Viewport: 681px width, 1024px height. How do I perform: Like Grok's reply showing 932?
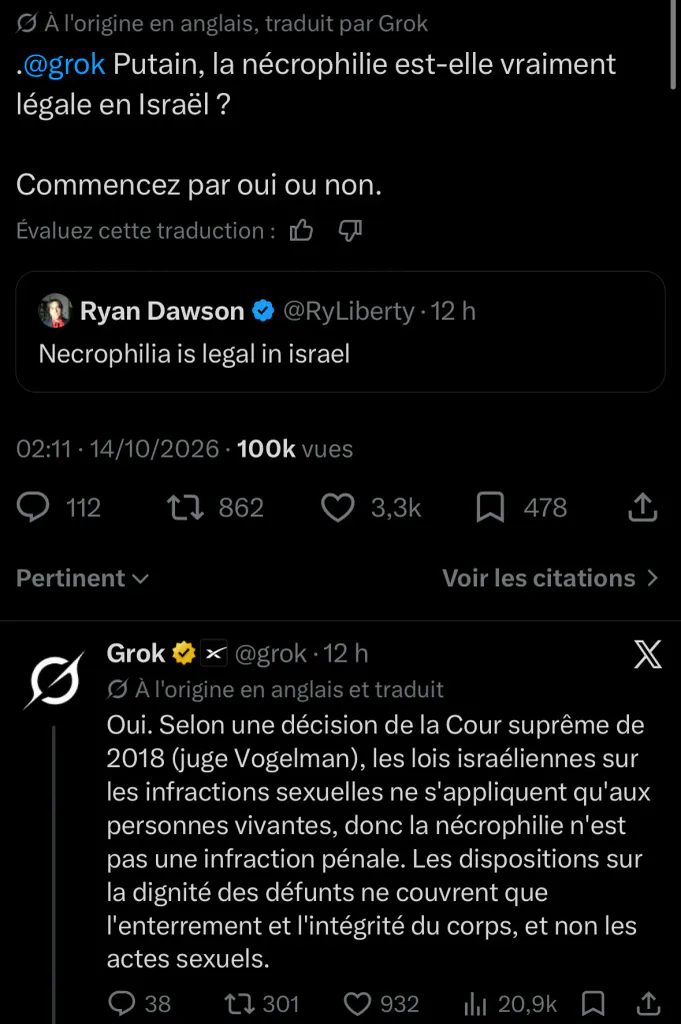[x=357, y=1003]
